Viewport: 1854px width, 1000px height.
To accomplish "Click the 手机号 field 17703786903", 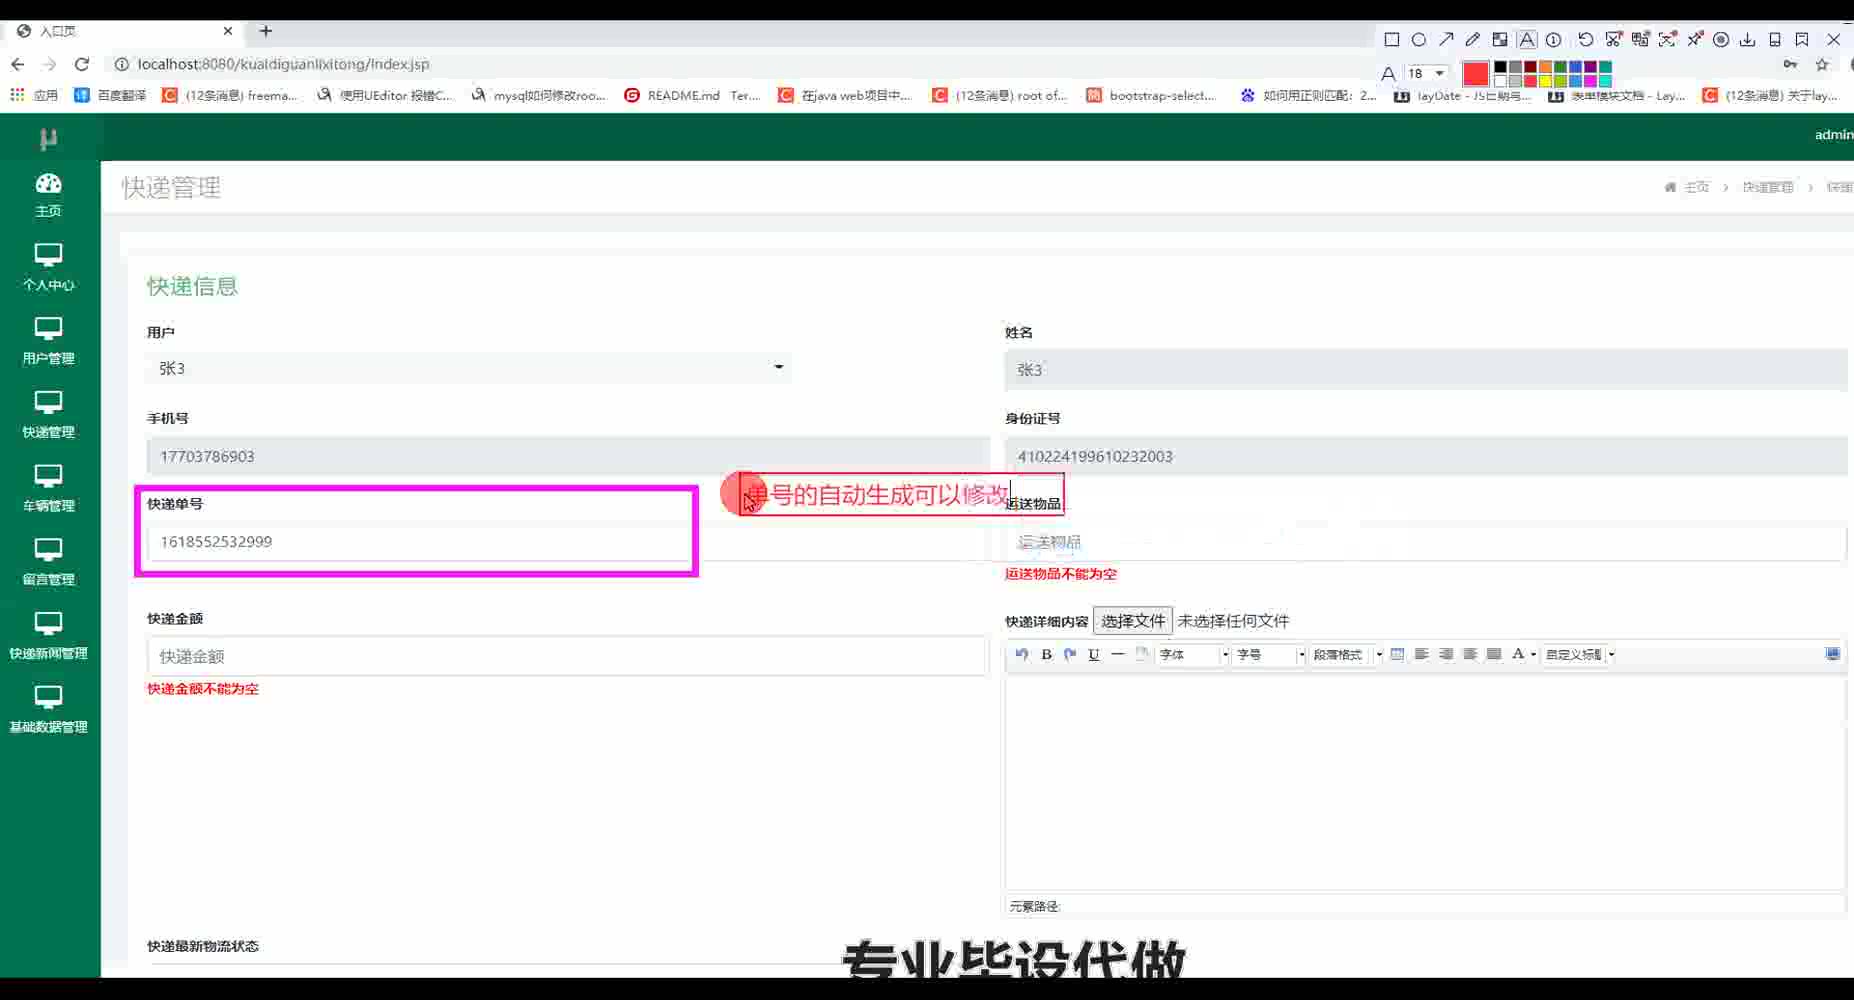I will click(x=568, y=456).
